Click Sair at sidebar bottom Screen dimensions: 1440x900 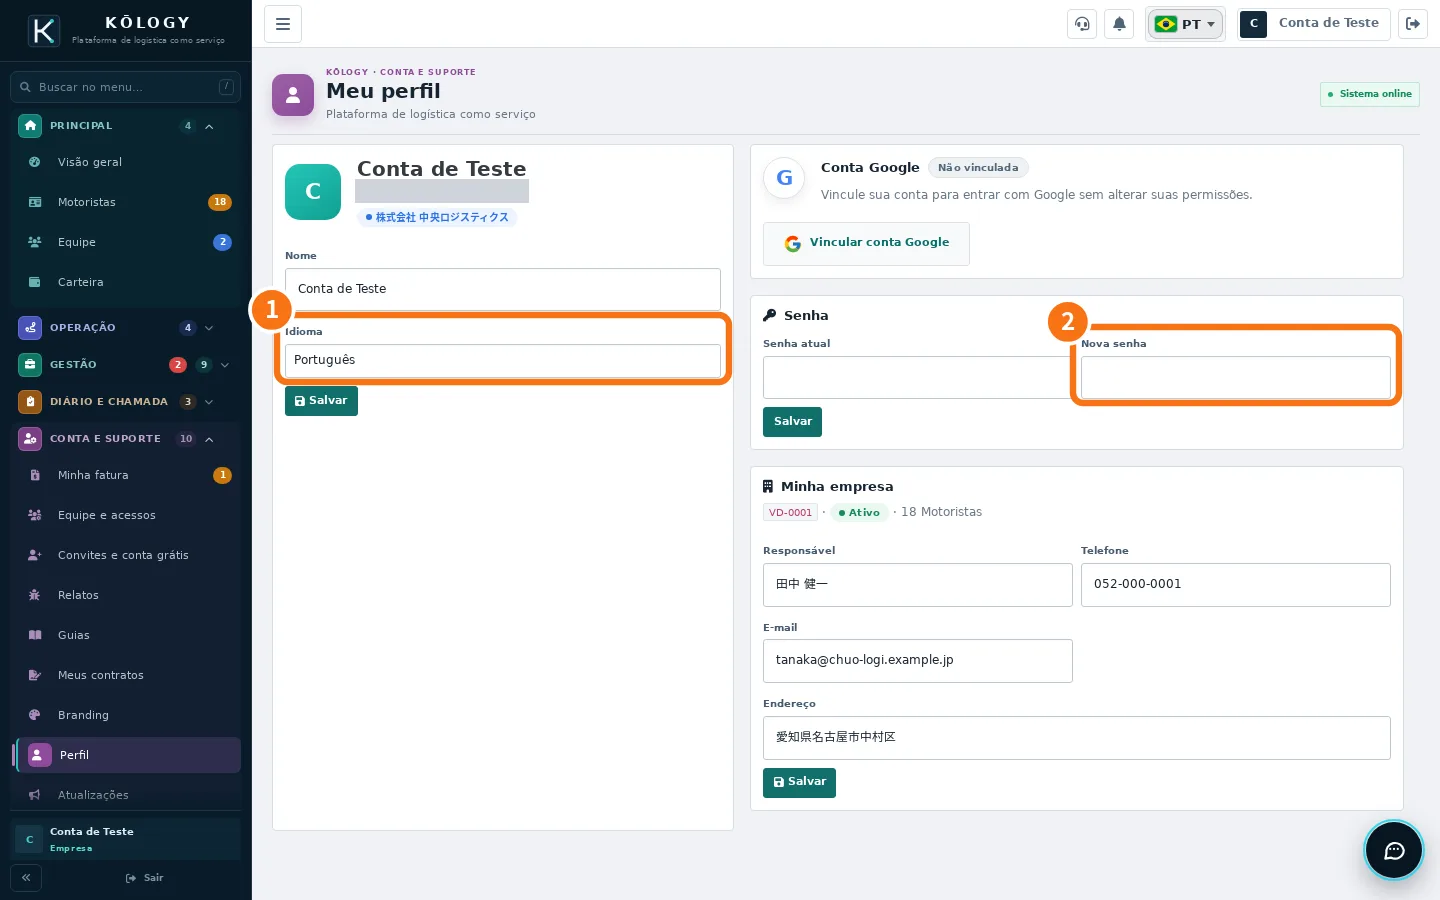click(x=145, y=878)
